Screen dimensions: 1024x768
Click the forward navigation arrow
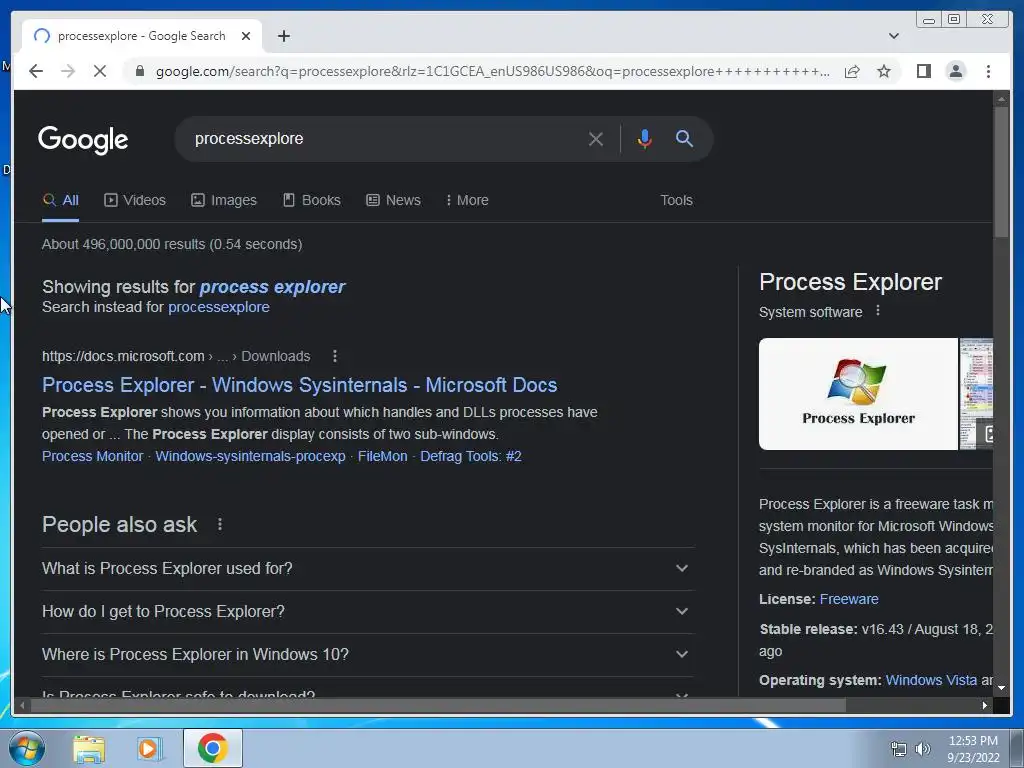[68, 71]
